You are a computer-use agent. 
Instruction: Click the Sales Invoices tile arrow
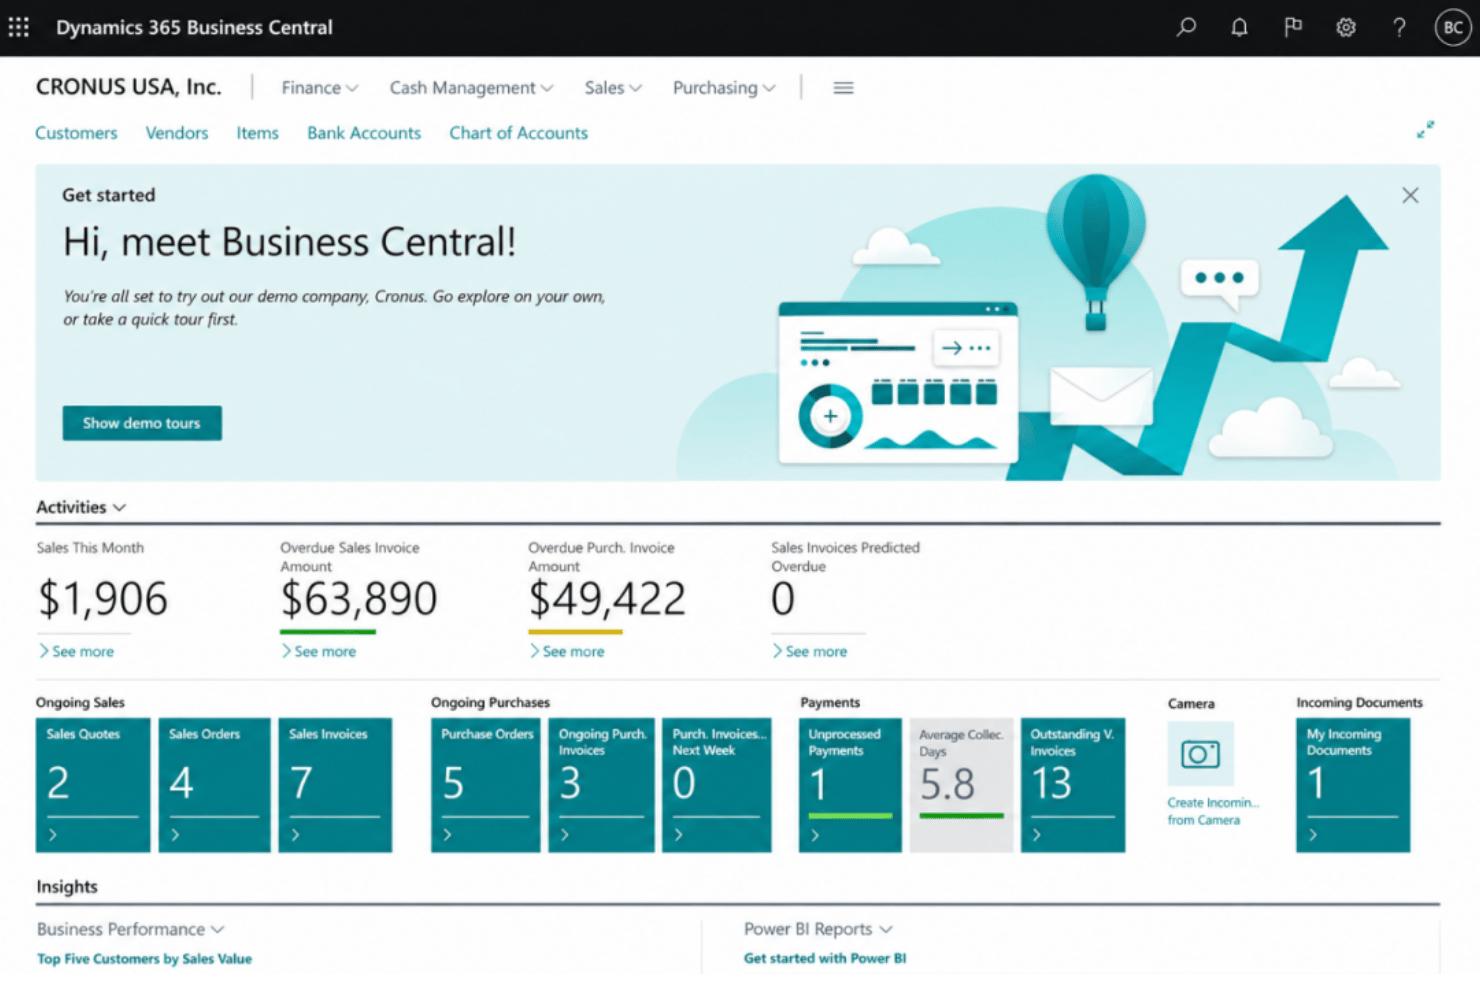(x=295, y=834)
